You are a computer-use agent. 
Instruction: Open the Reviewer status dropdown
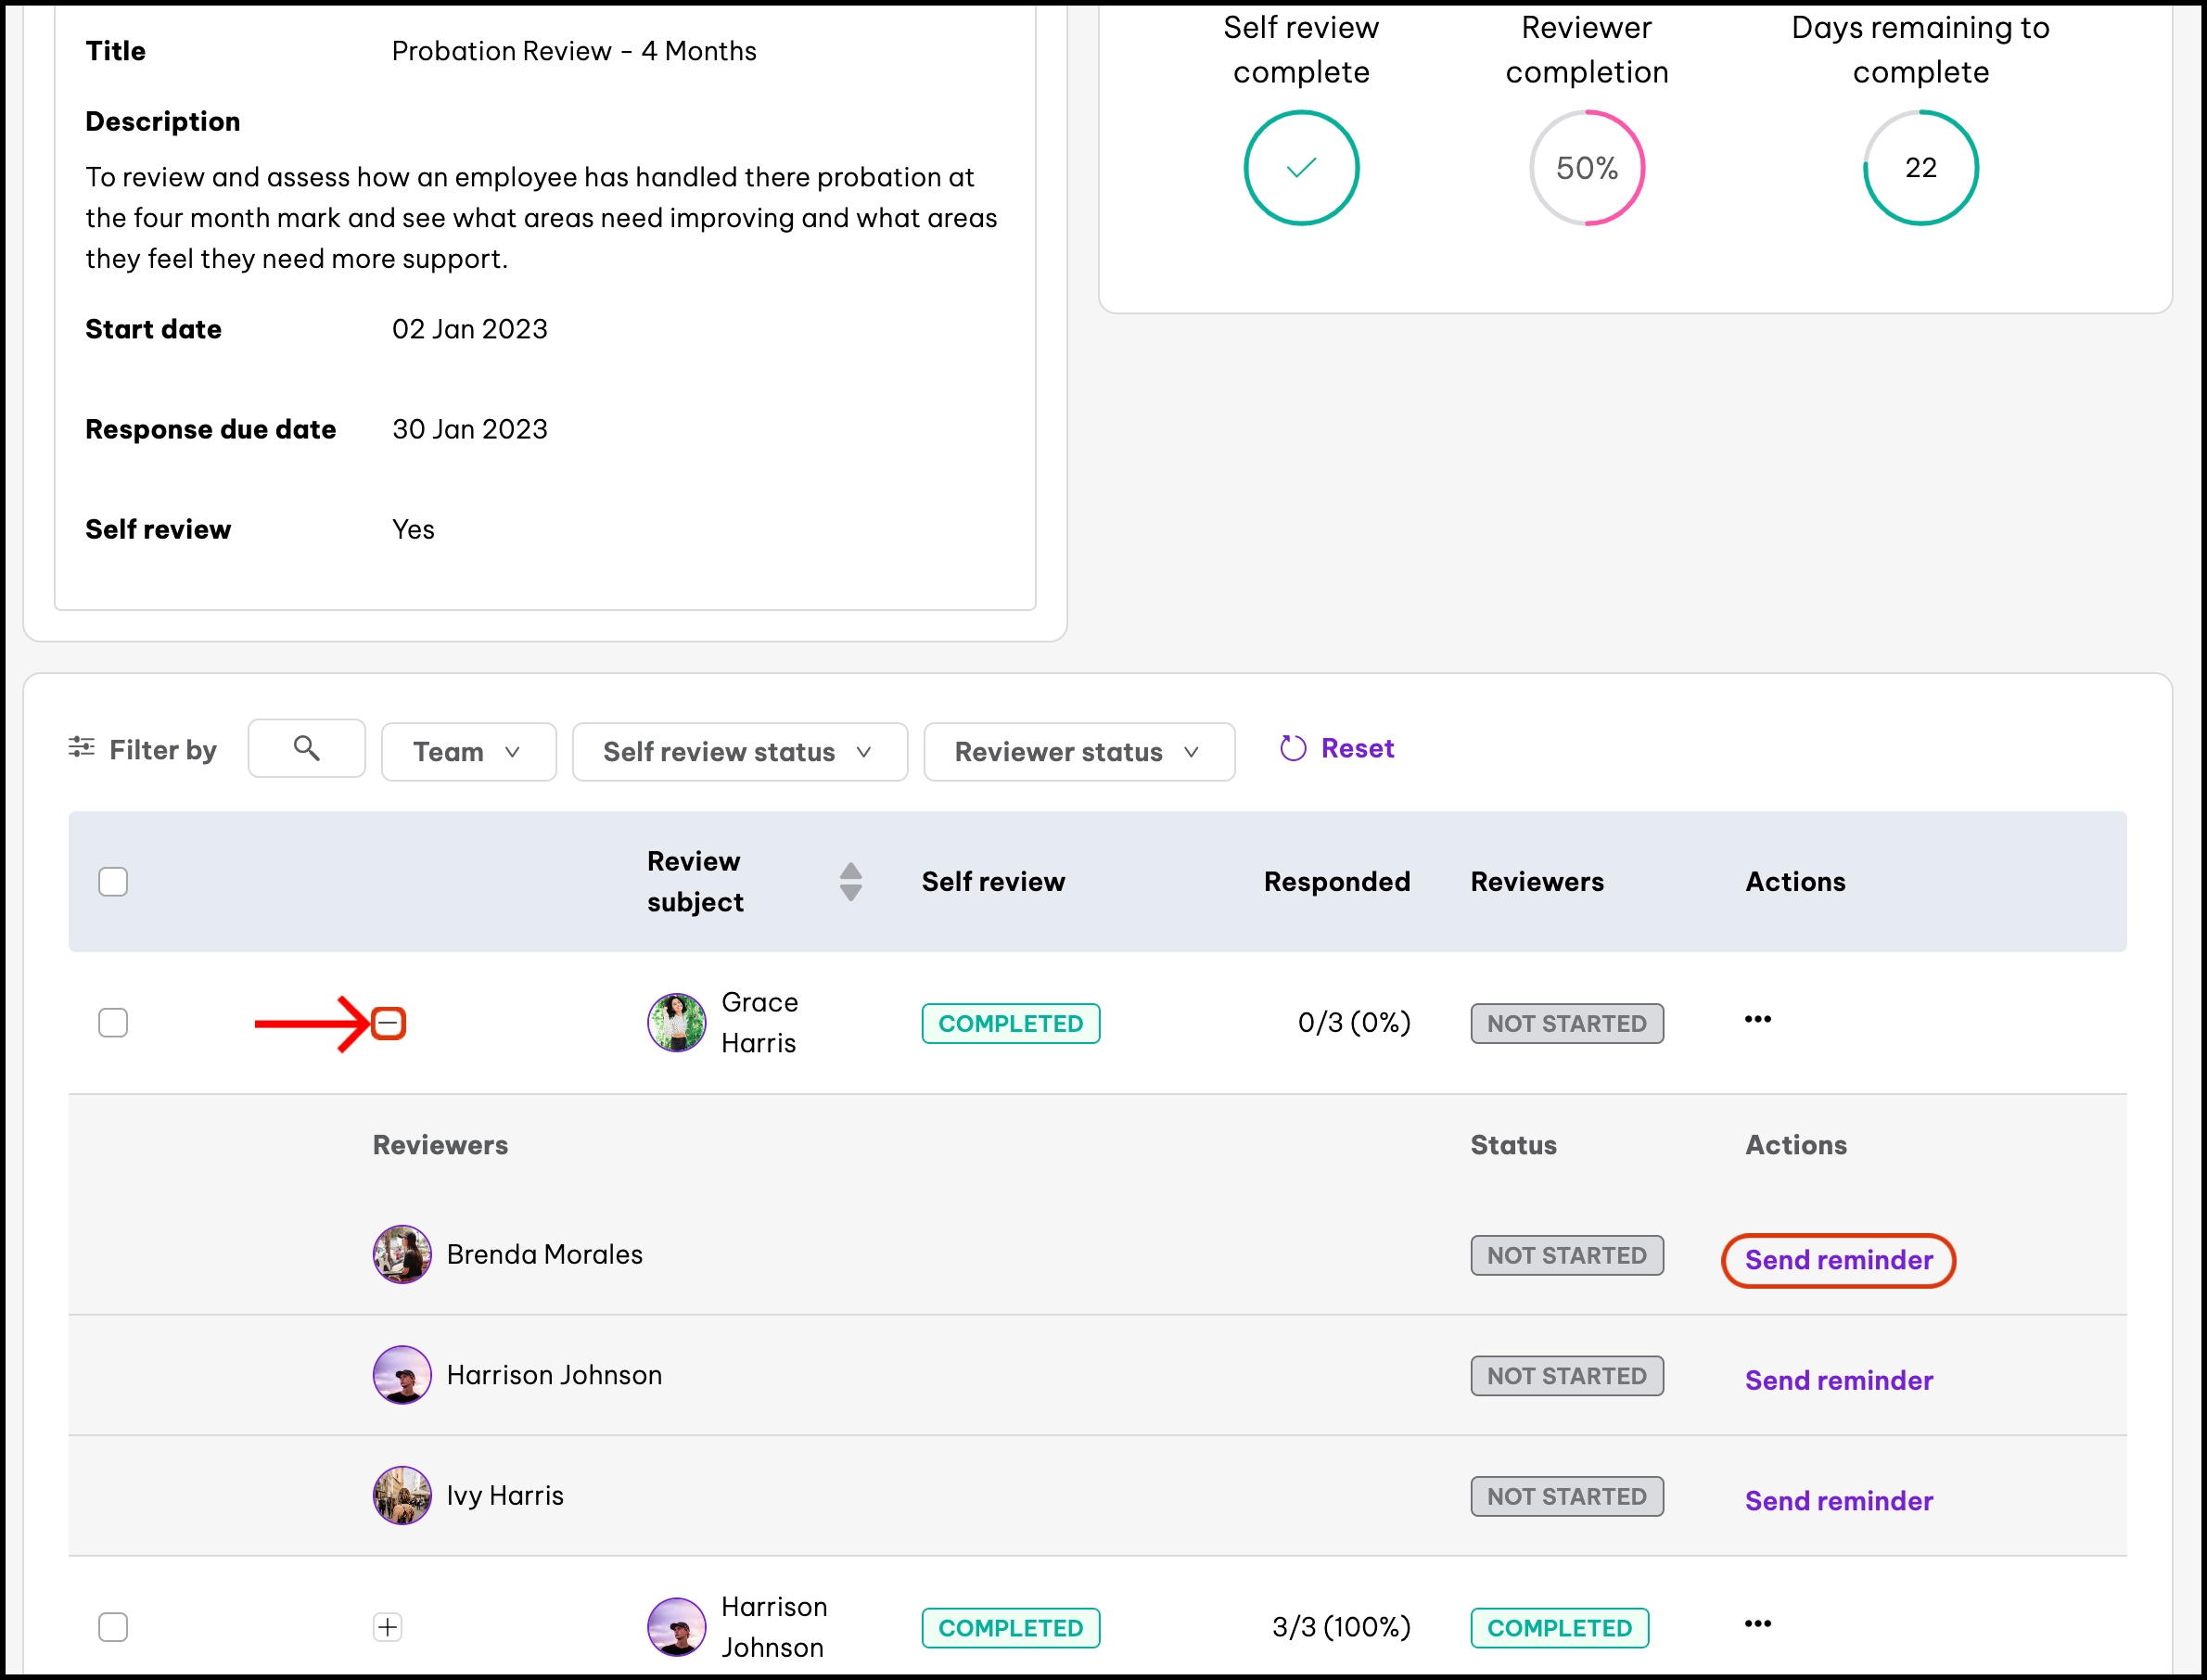pyautogui.click(x=1078, y=752)
